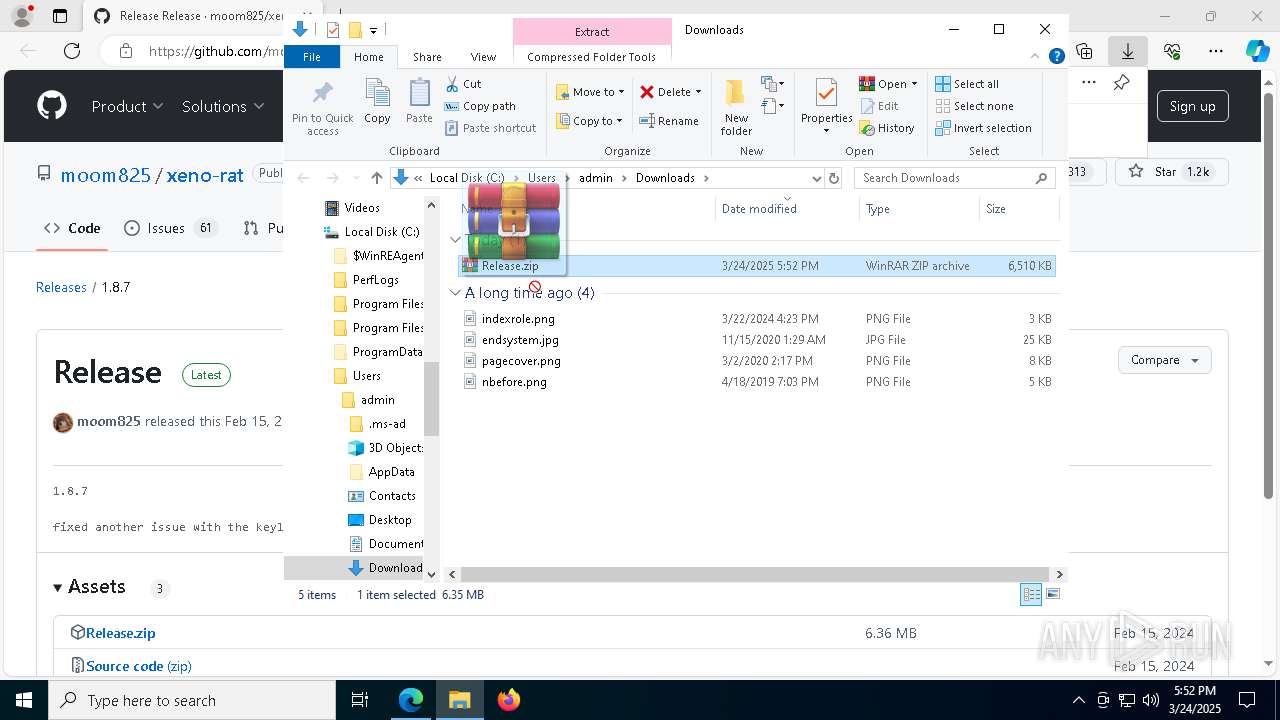This screenshot has height=720, width=1280.
Task: Click the Cut scissors command
Action: [463, 84]
